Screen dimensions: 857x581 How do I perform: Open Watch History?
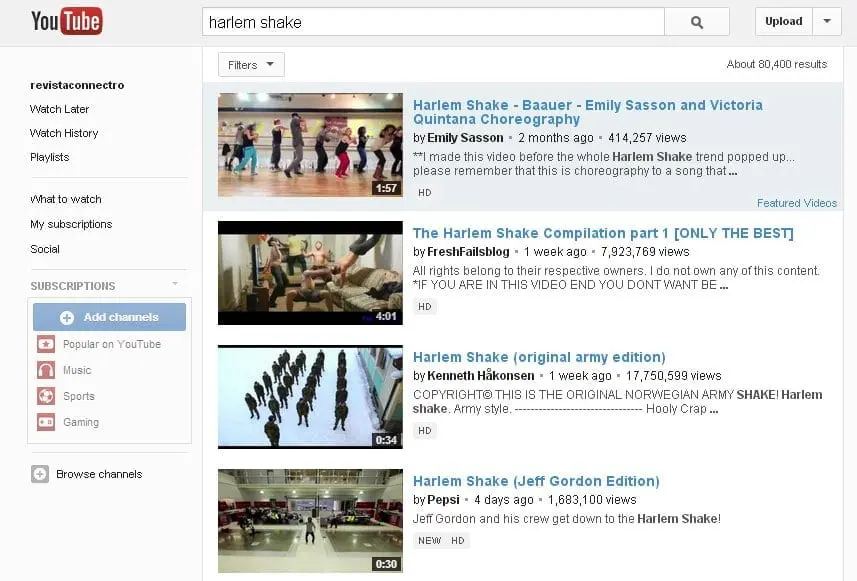[64, 133]
